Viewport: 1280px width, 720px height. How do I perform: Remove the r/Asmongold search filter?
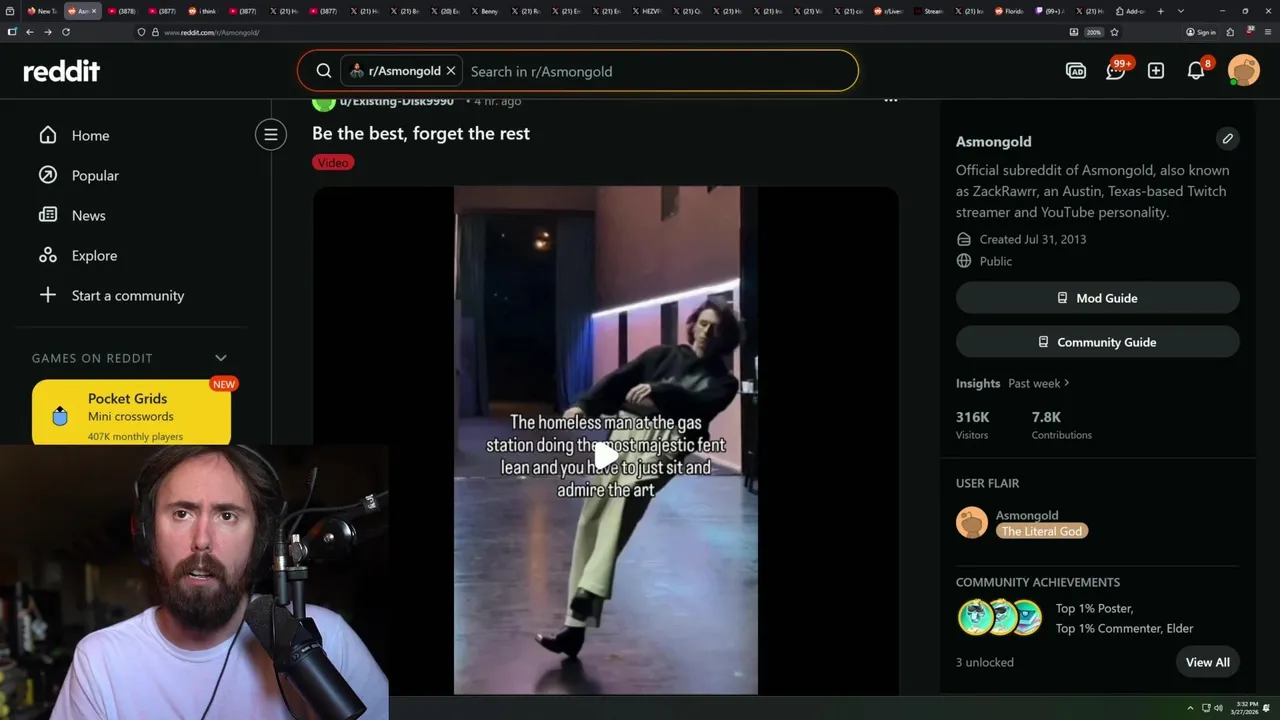pos(451,71)
